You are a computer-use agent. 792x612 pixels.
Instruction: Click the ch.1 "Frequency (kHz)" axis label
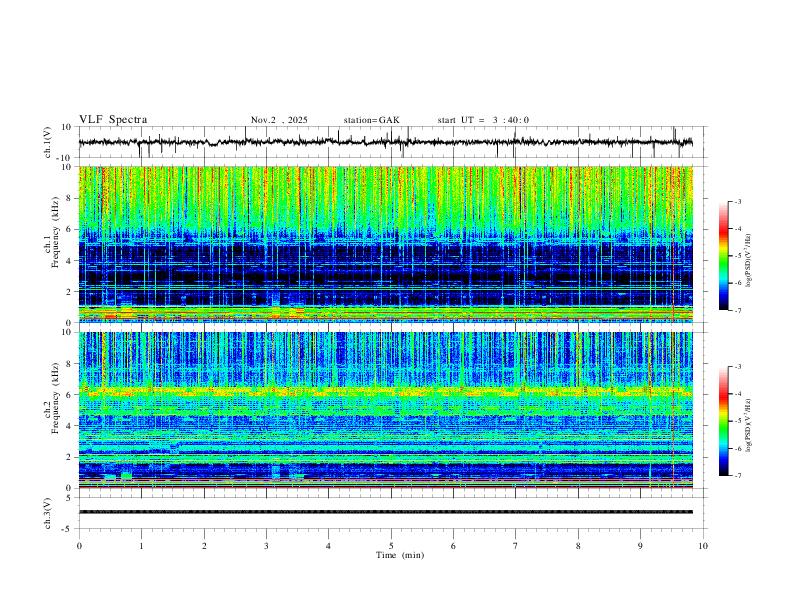56,232
